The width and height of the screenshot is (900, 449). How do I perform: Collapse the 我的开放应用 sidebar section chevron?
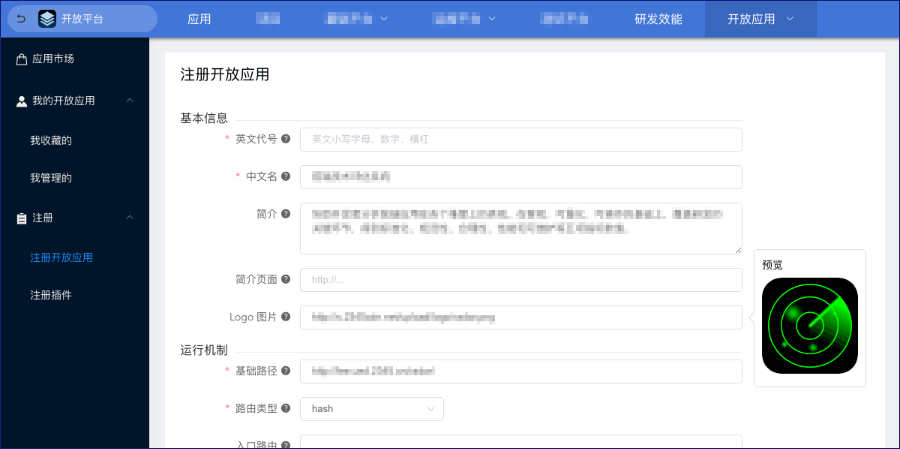coord(130,100)
